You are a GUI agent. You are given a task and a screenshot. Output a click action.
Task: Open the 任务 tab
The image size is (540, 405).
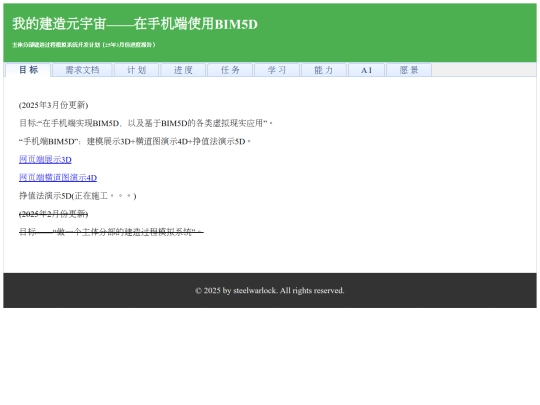click(230, 70)
